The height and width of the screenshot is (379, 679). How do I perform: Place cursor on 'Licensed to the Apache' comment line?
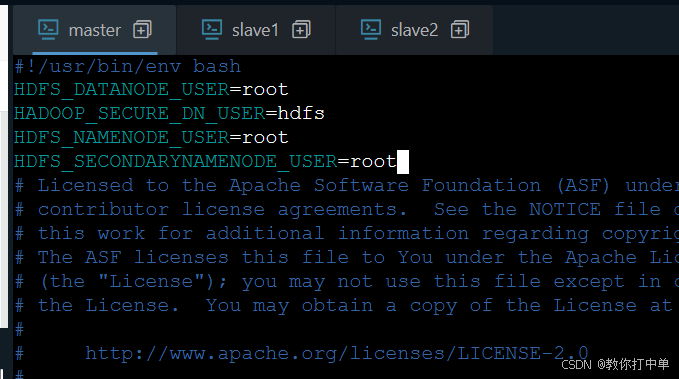pos(346,186)
